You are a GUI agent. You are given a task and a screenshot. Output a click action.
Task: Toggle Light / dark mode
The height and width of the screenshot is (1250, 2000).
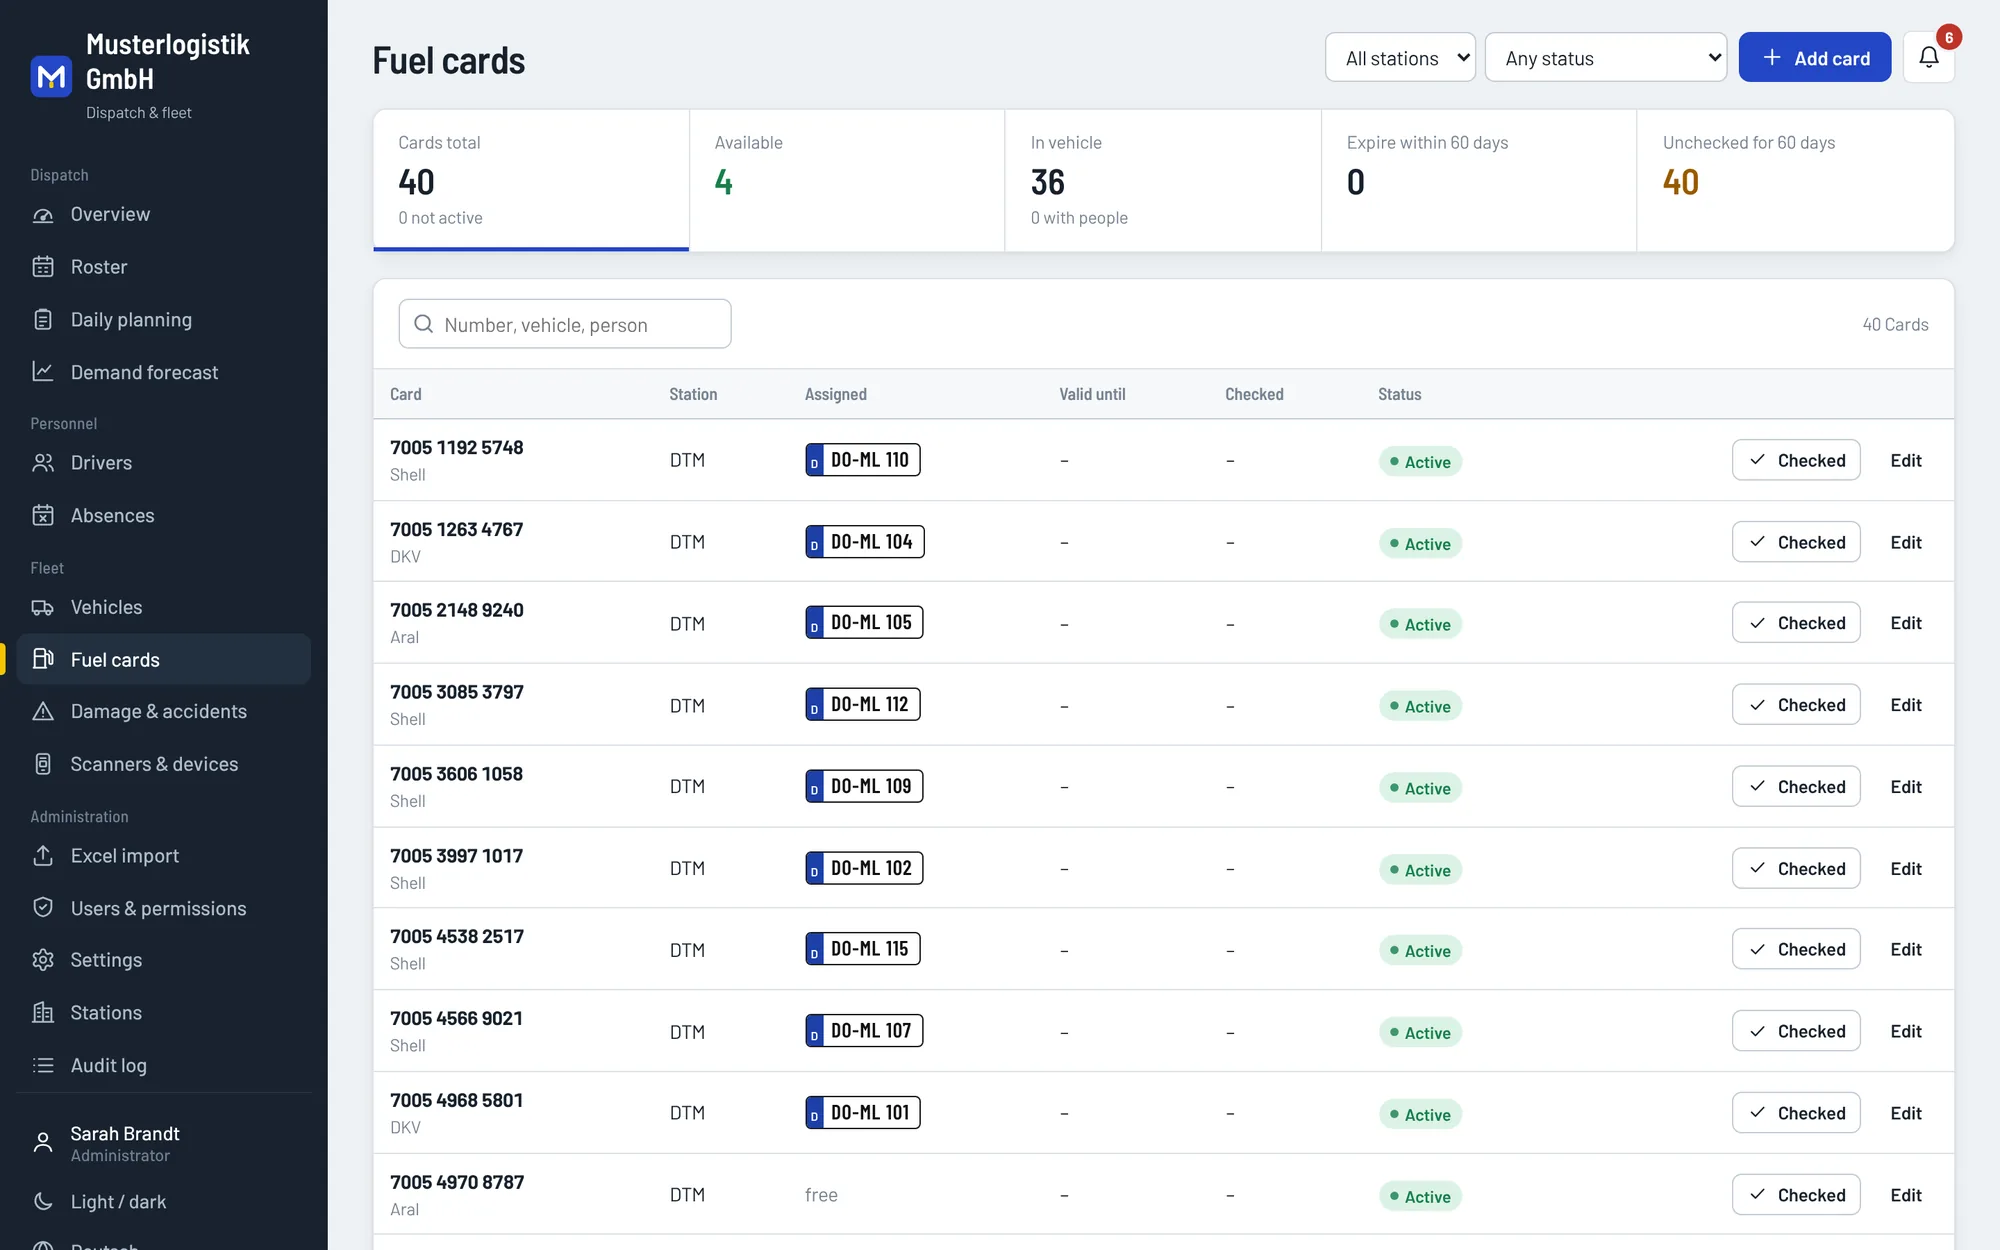tap(163, 1202)
